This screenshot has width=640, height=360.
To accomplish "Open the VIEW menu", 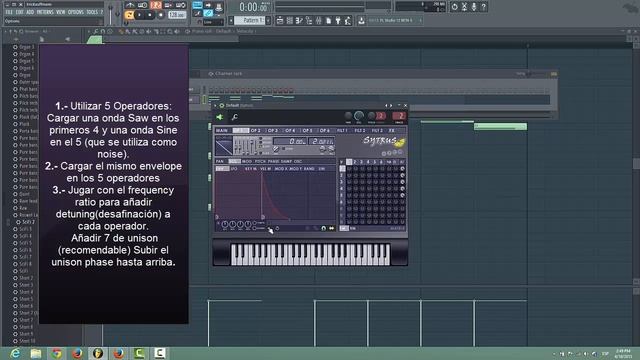I will (x=60, y=12).
